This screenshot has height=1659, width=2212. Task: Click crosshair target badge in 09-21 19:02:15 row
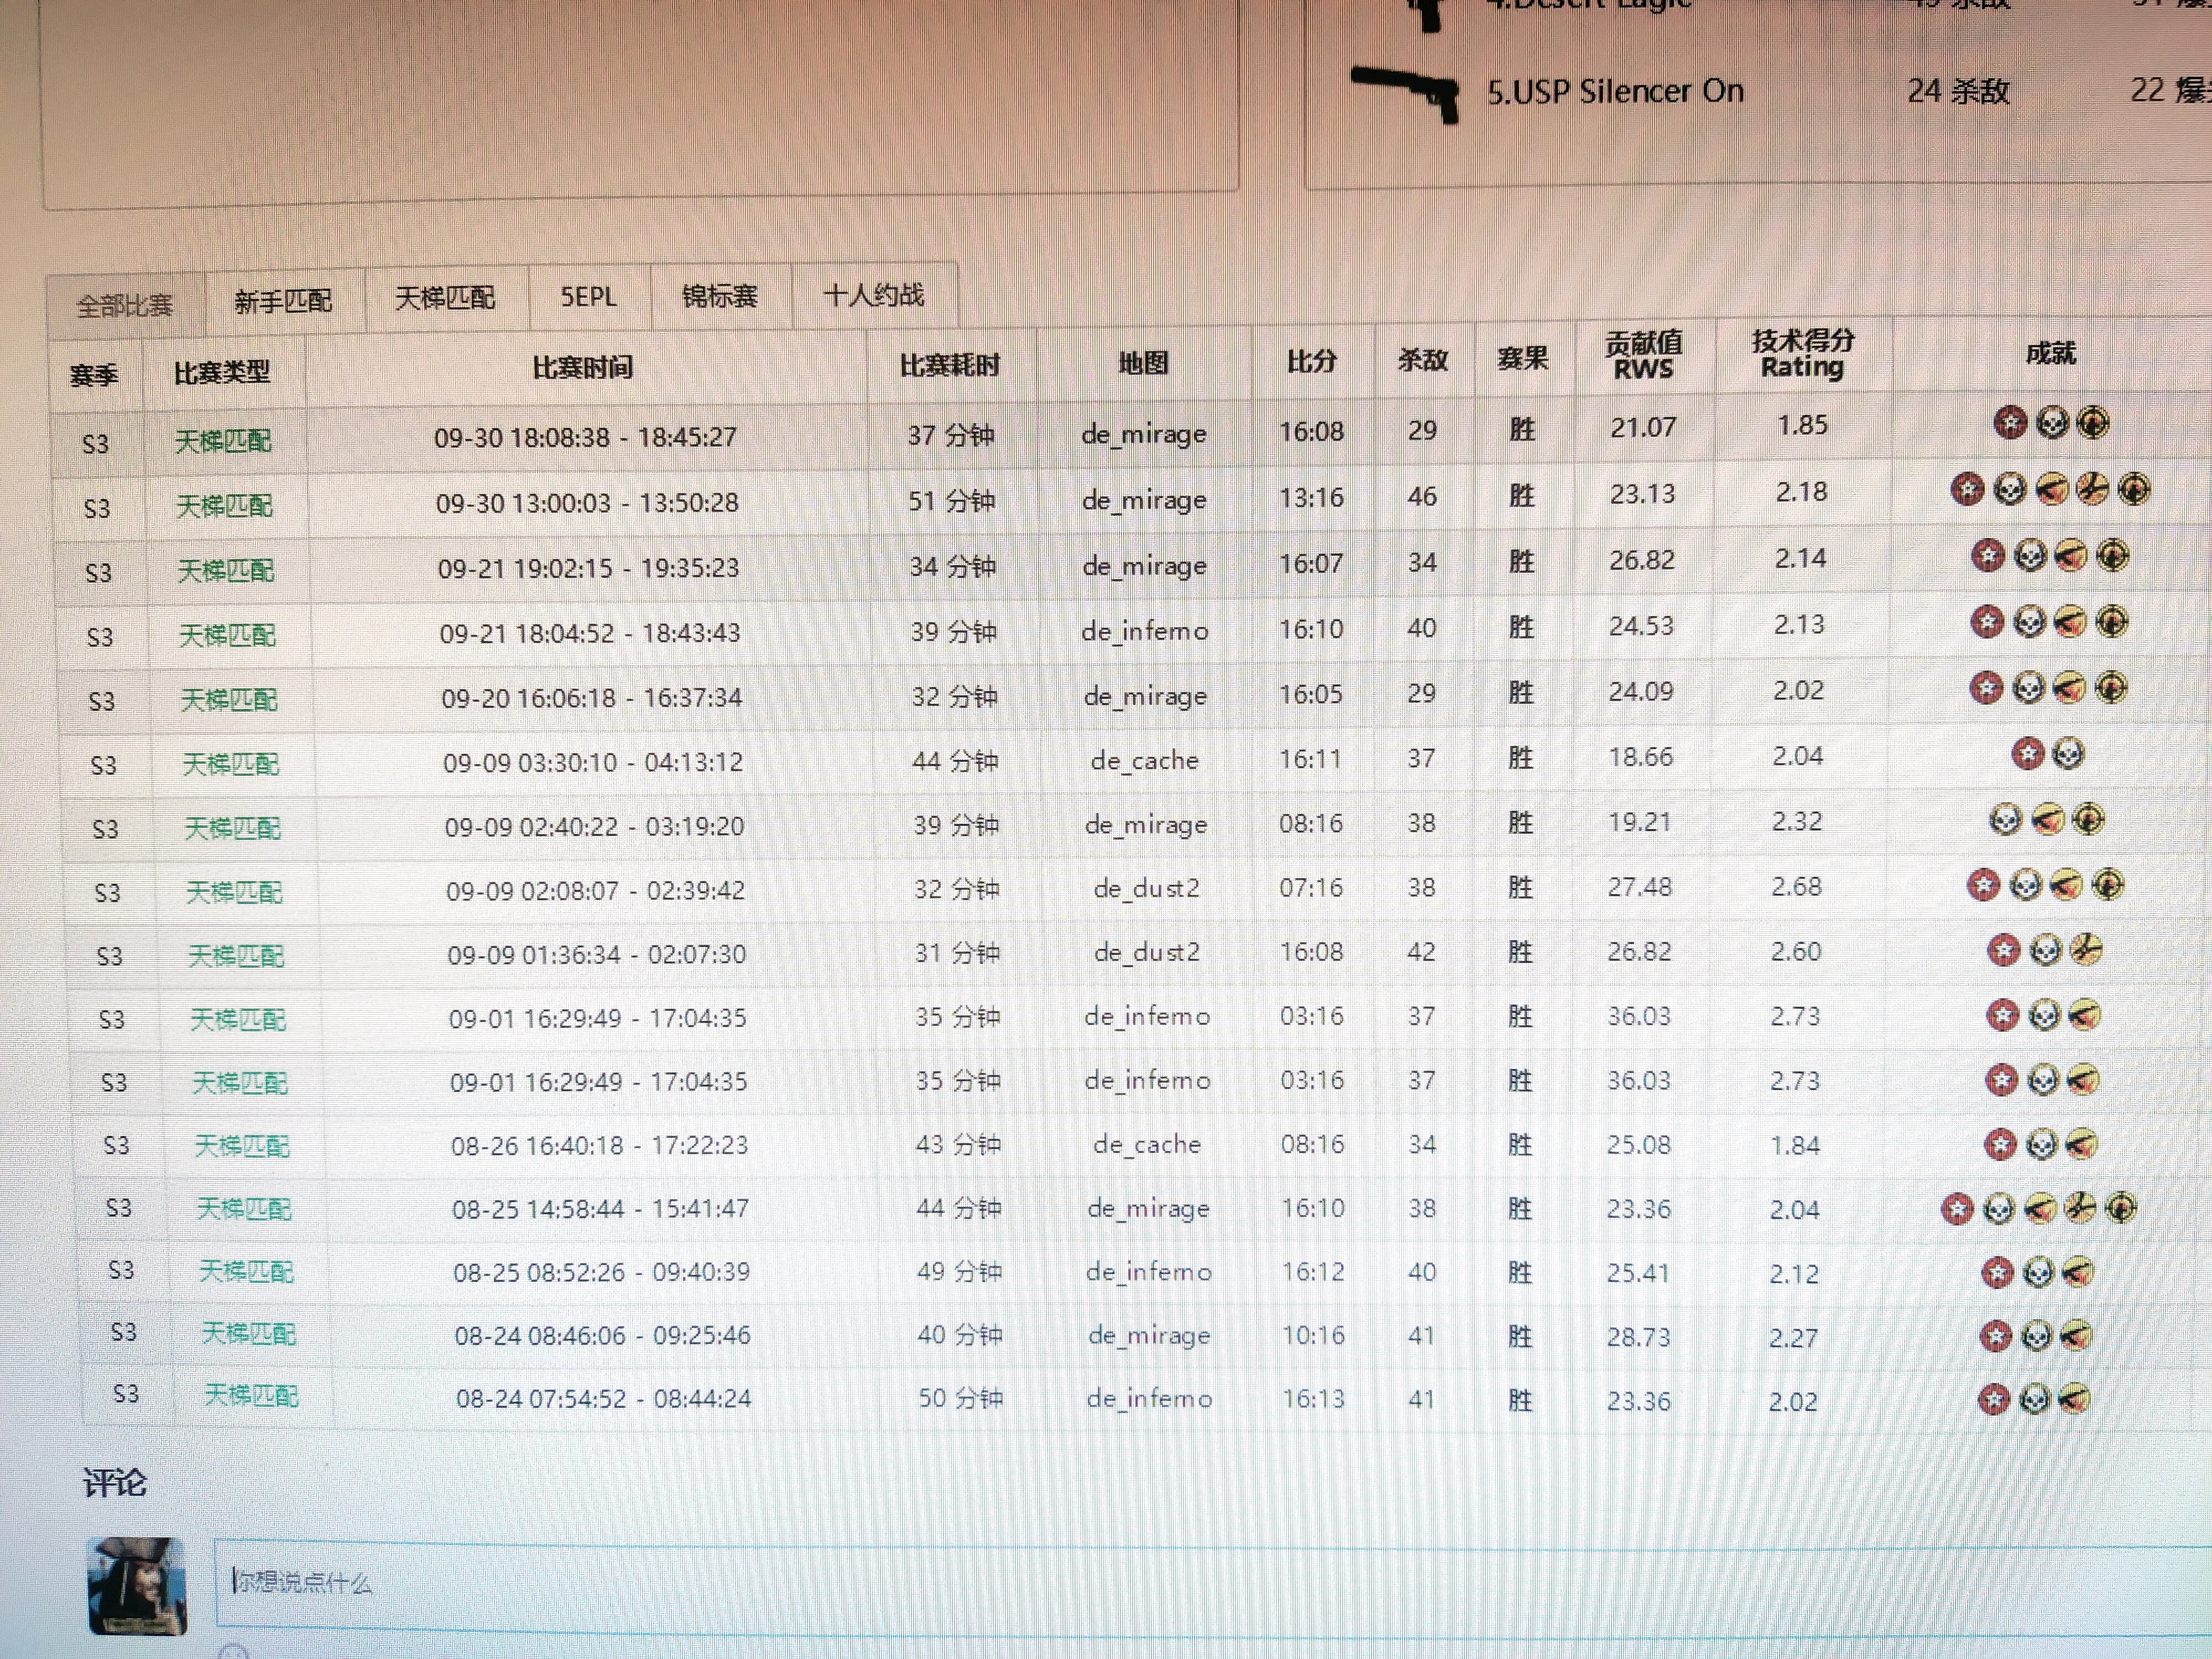click(2112, 555)
